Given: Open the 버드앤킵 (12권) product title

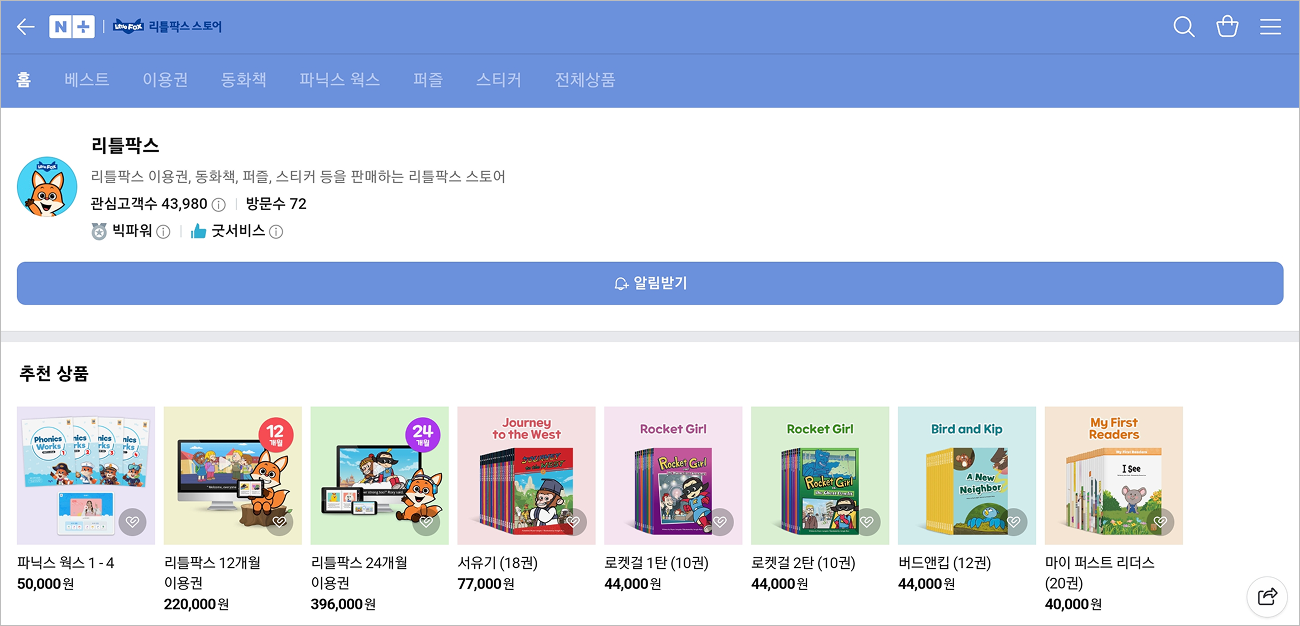Looking at the screenshot, I should (x=944, y=563).
